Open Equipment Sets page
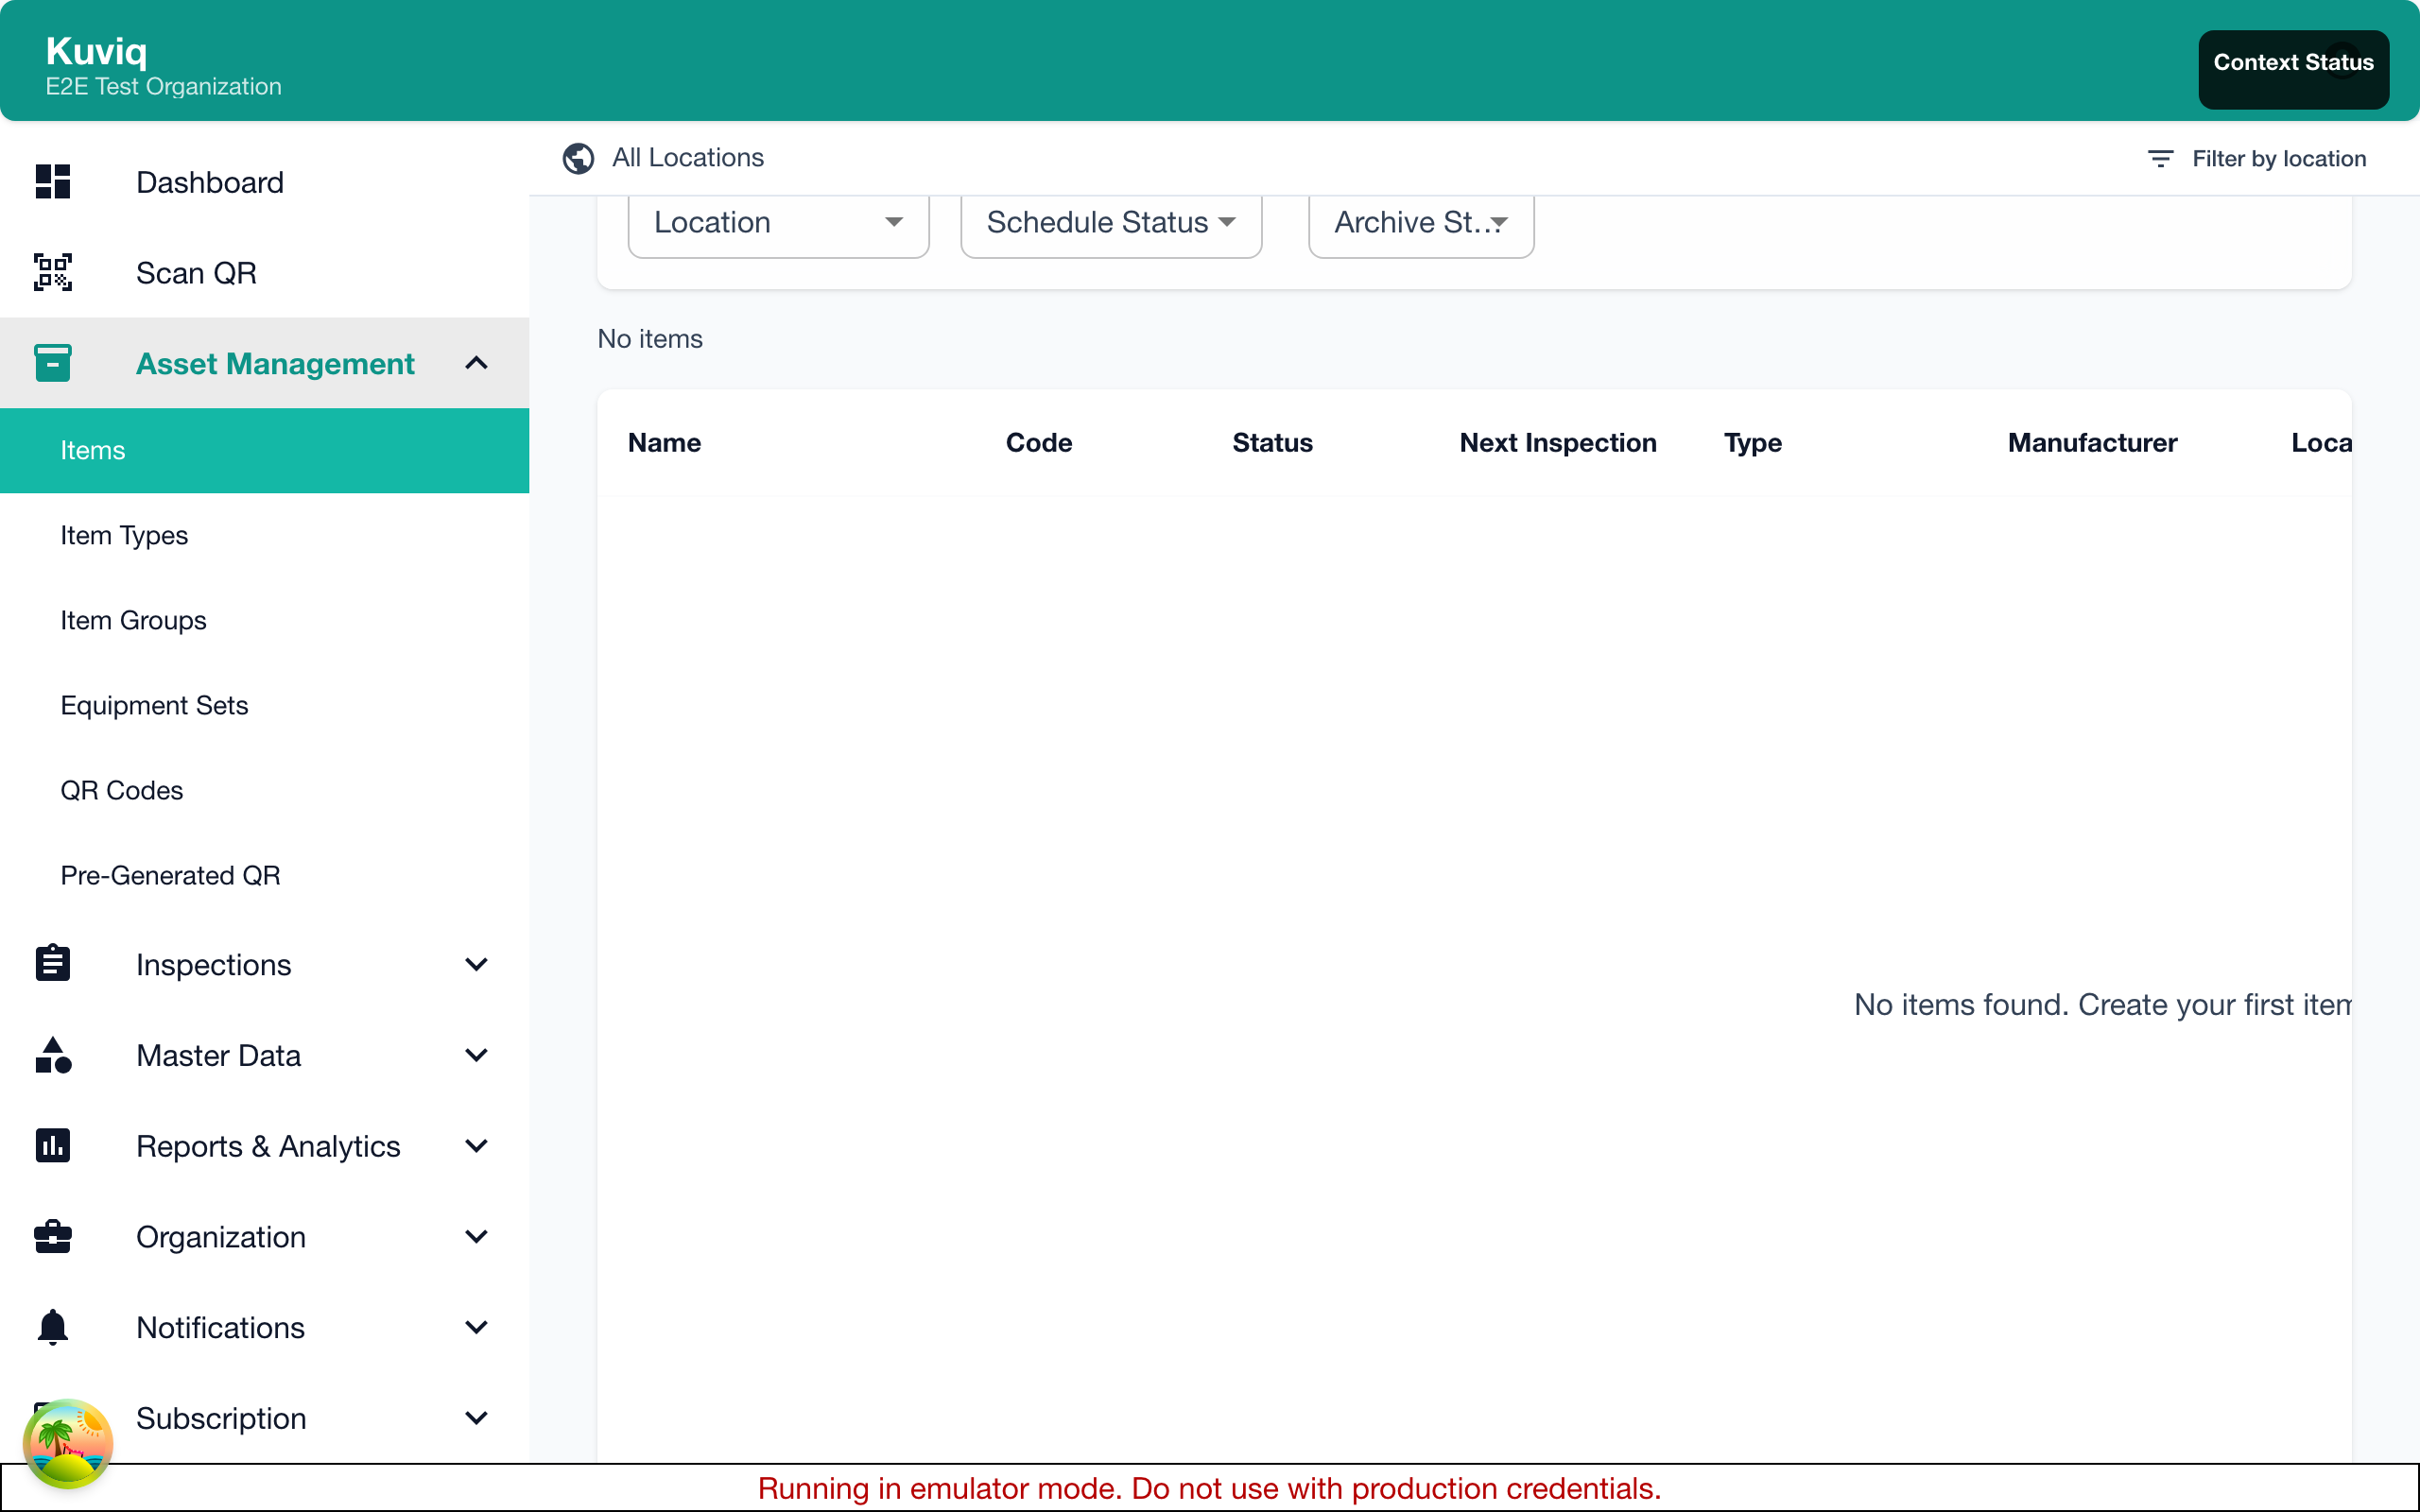Screen dimensions: 2420x1512 [264, 705]
